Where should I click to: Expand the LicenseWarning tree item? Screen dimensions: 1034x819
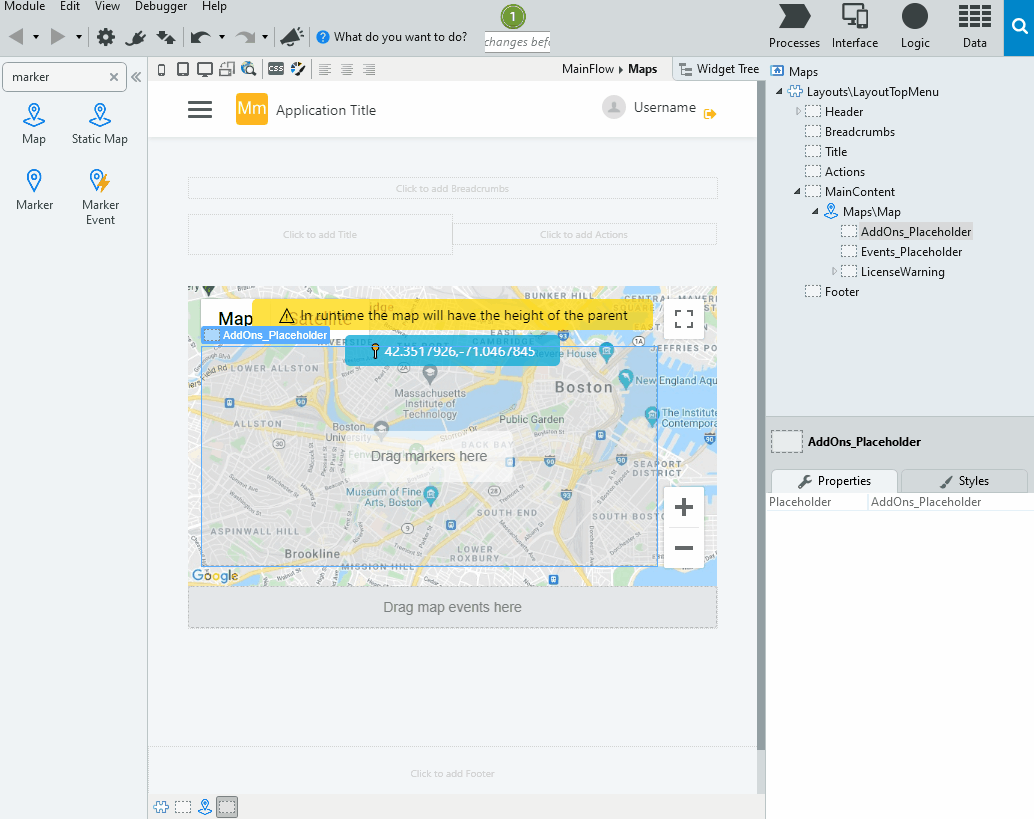point(835,271)
